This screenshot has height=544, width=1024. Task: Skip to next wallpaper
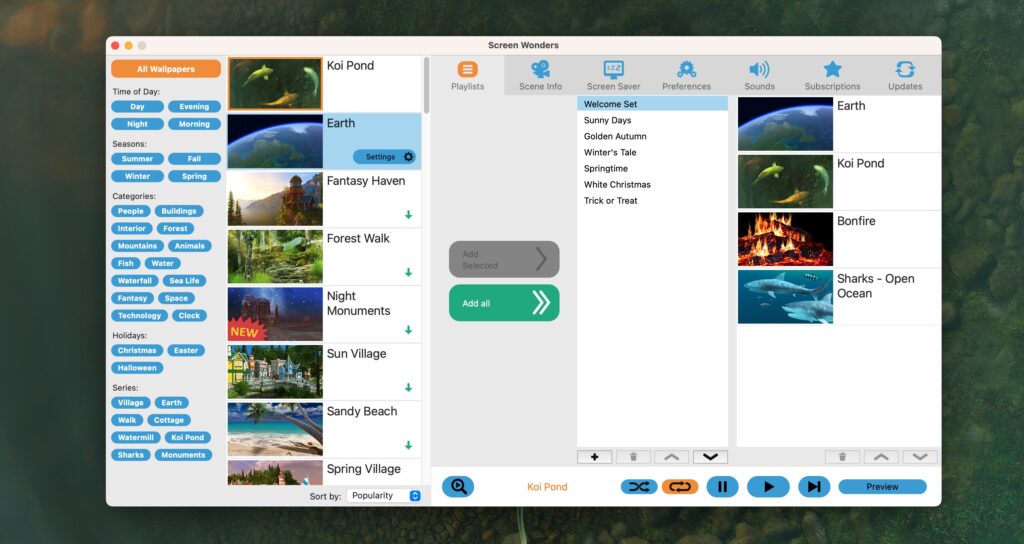click(x=814, y=487)
